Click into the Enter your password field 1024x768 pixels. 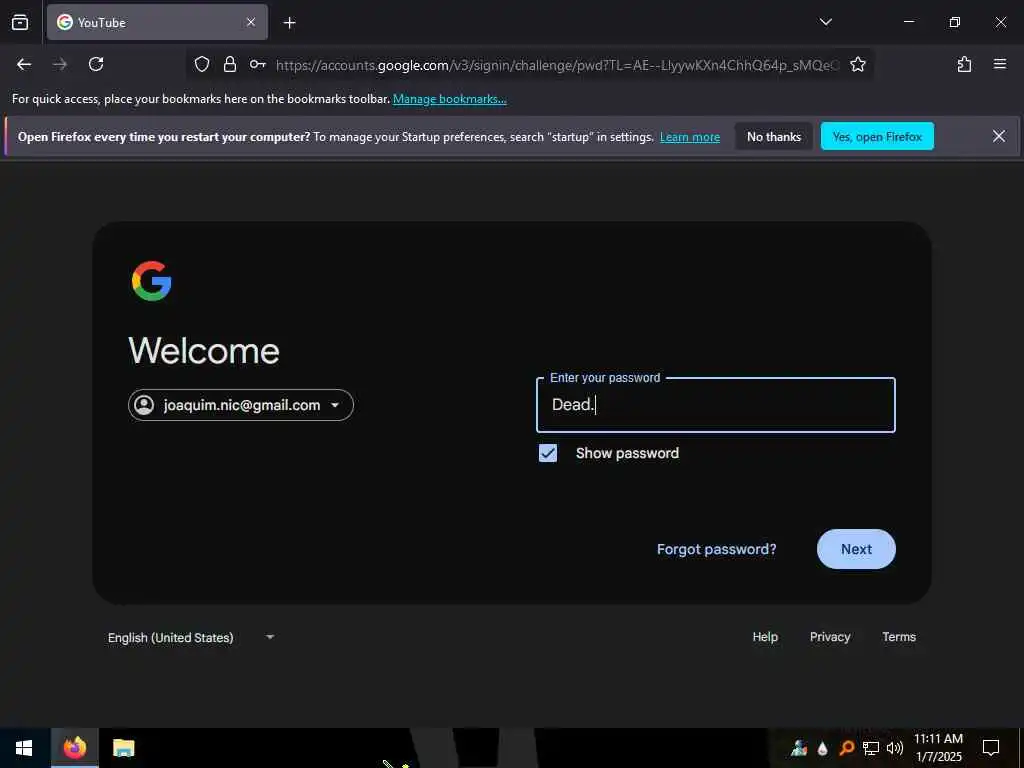tap(716, 405)
